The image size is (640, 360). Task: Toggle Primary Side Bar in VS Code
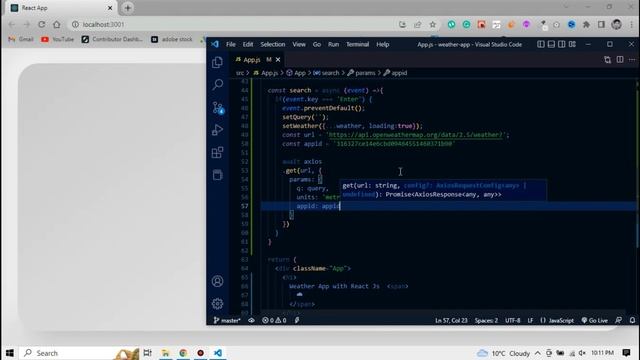point(540,44)
